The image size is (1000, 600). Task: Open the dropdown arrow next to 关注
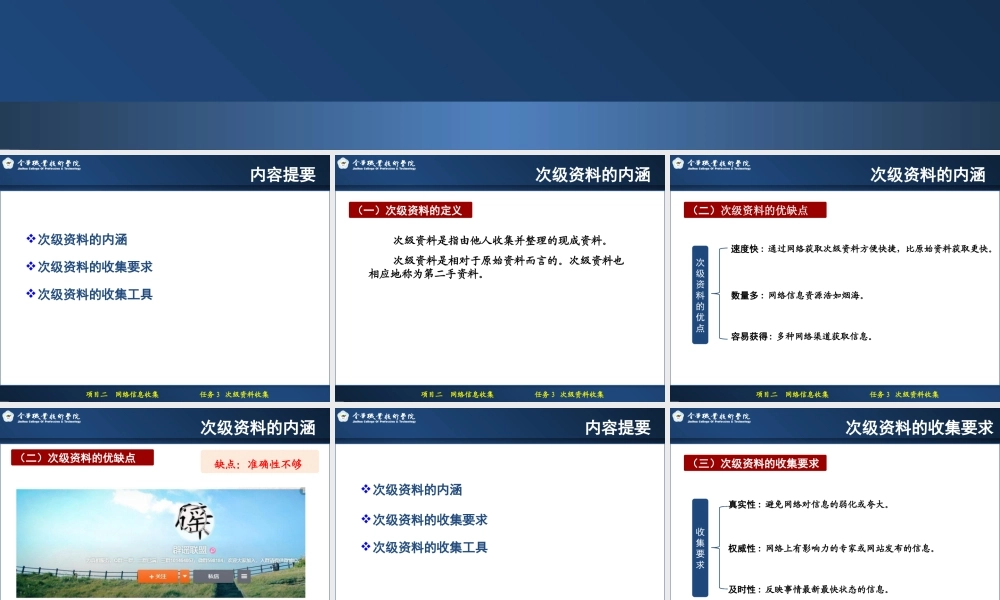pos(184,577)
